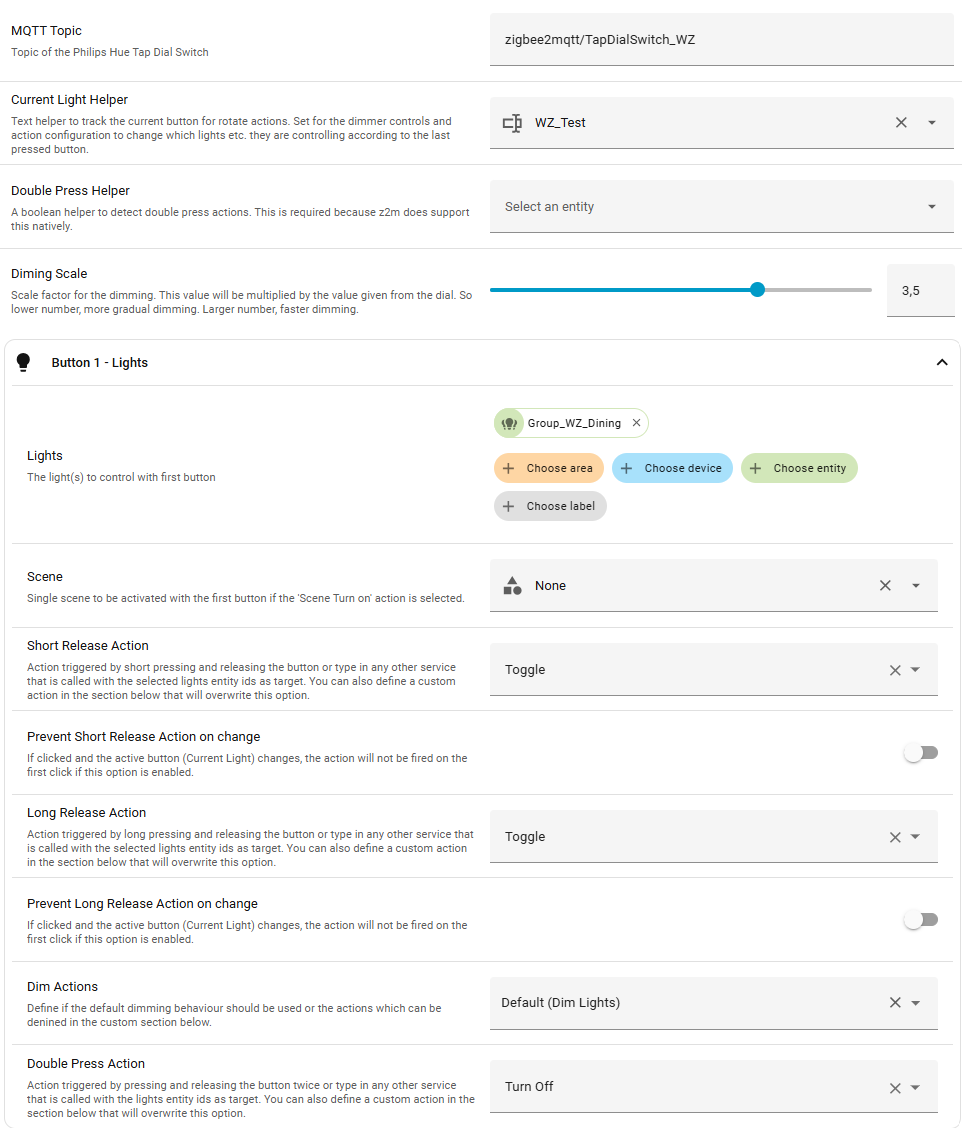
Task: Clear the Double Press Action value
Action: [x=895, y=1088]
